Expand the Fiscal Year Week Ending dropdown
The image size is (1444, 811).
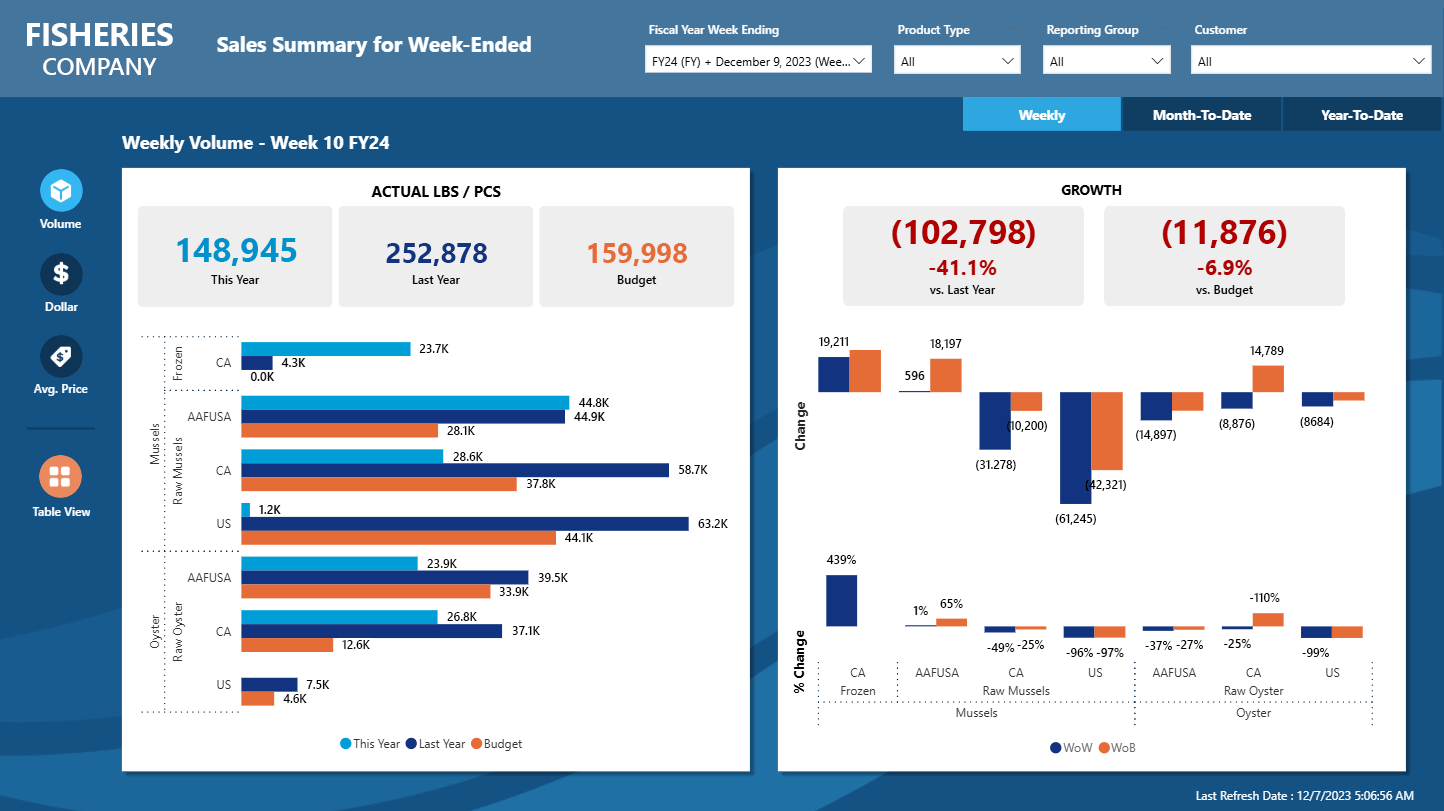[758, 61]
